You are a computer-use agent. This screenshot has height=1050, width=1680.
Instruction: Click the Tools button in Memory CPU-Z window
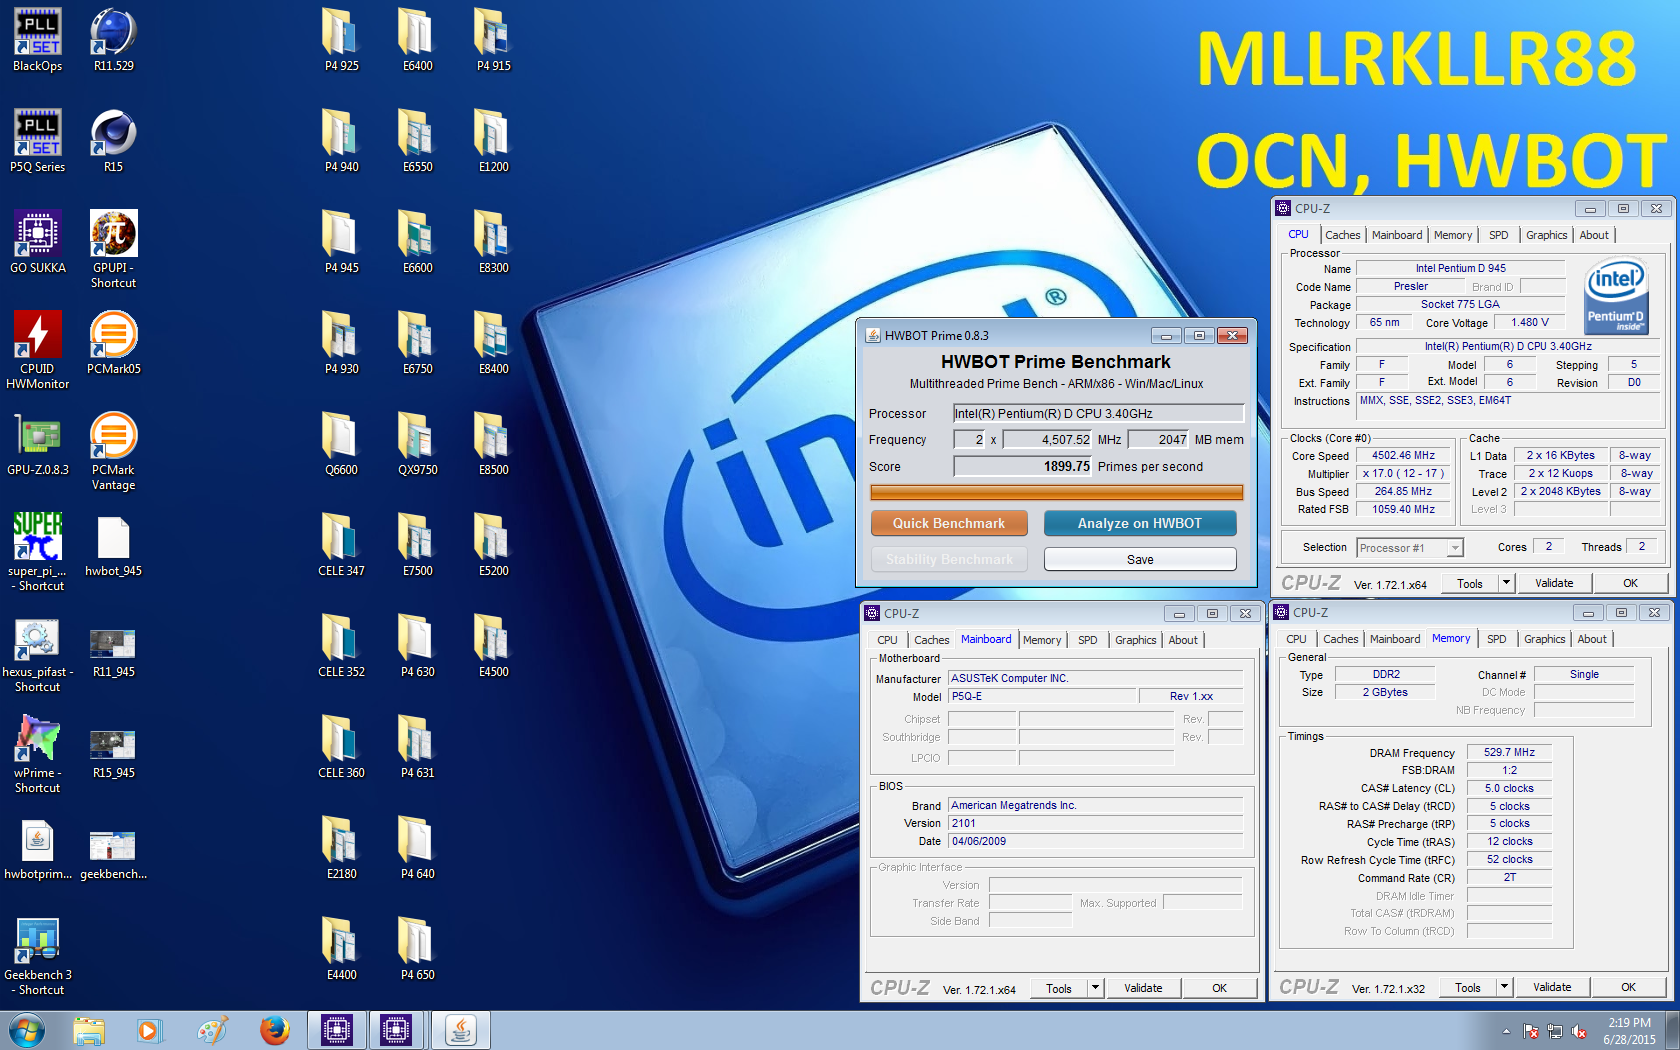pos(1468,987)
